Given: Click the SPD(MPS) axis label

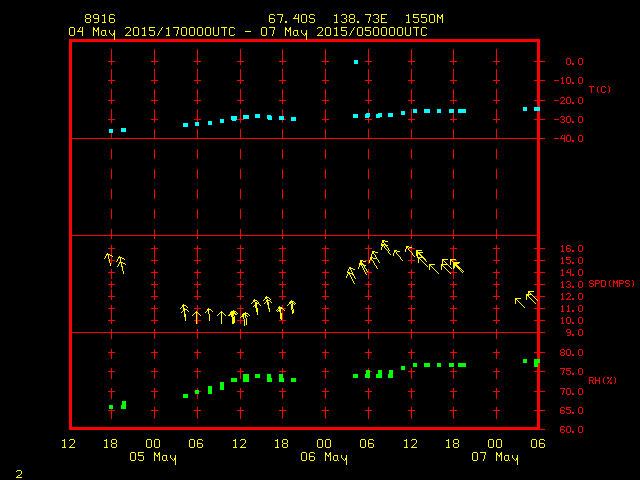Looking at the screenshot, I should (611, 284).
